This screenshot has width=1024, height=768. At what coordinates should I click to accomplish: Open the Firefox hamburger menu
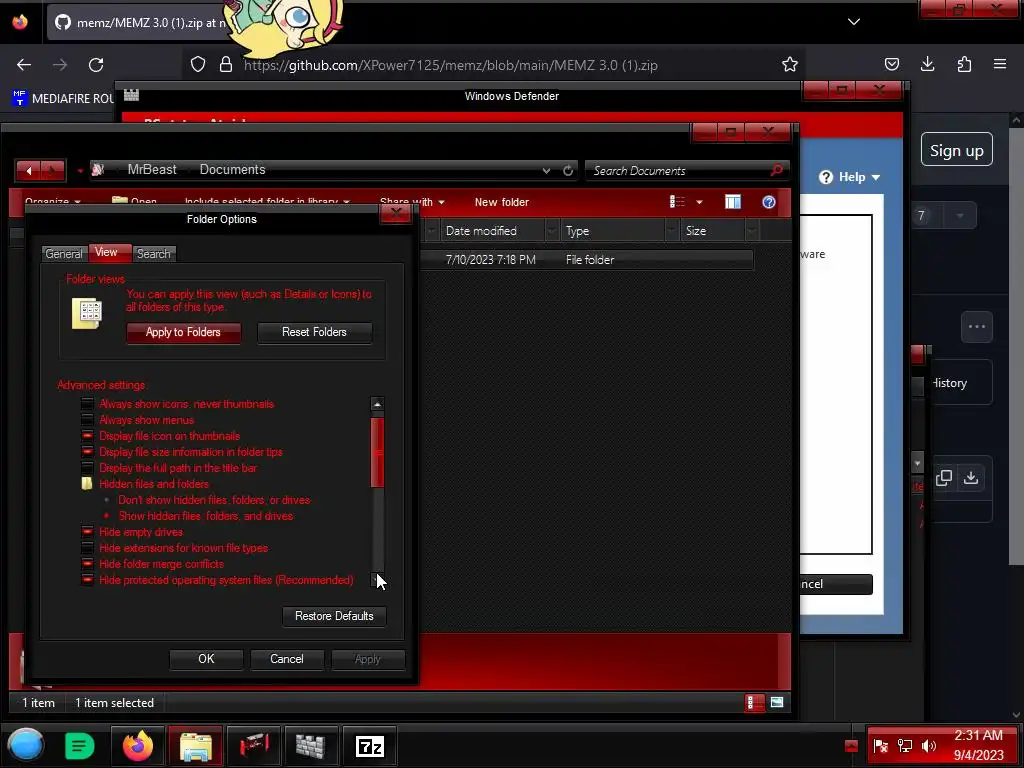coord(1000,64)
